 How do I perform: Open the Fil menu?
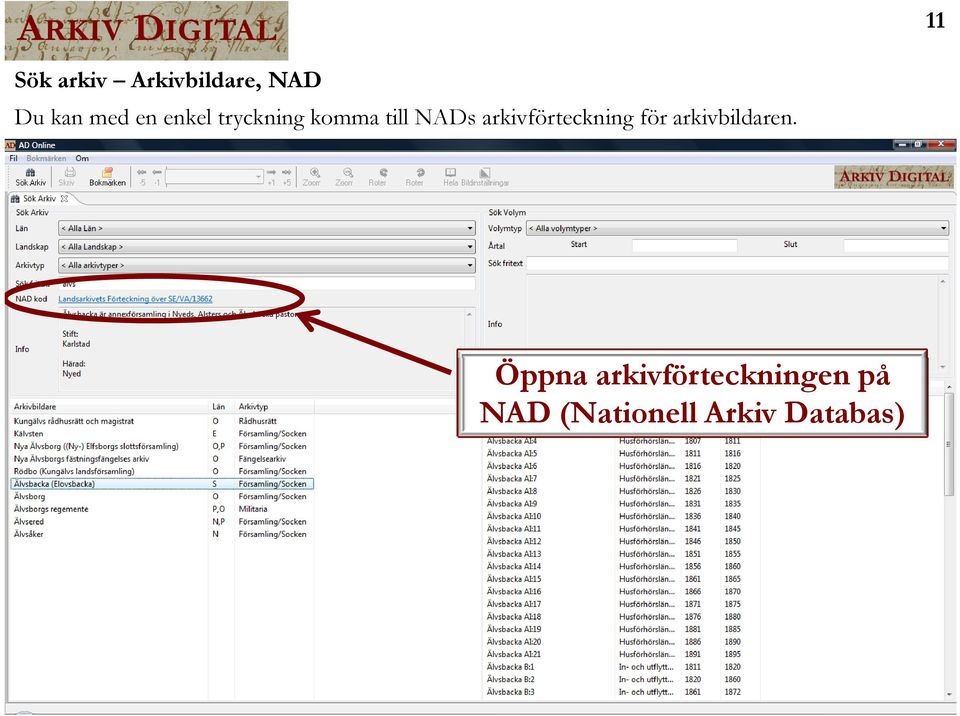click(13, 158)
